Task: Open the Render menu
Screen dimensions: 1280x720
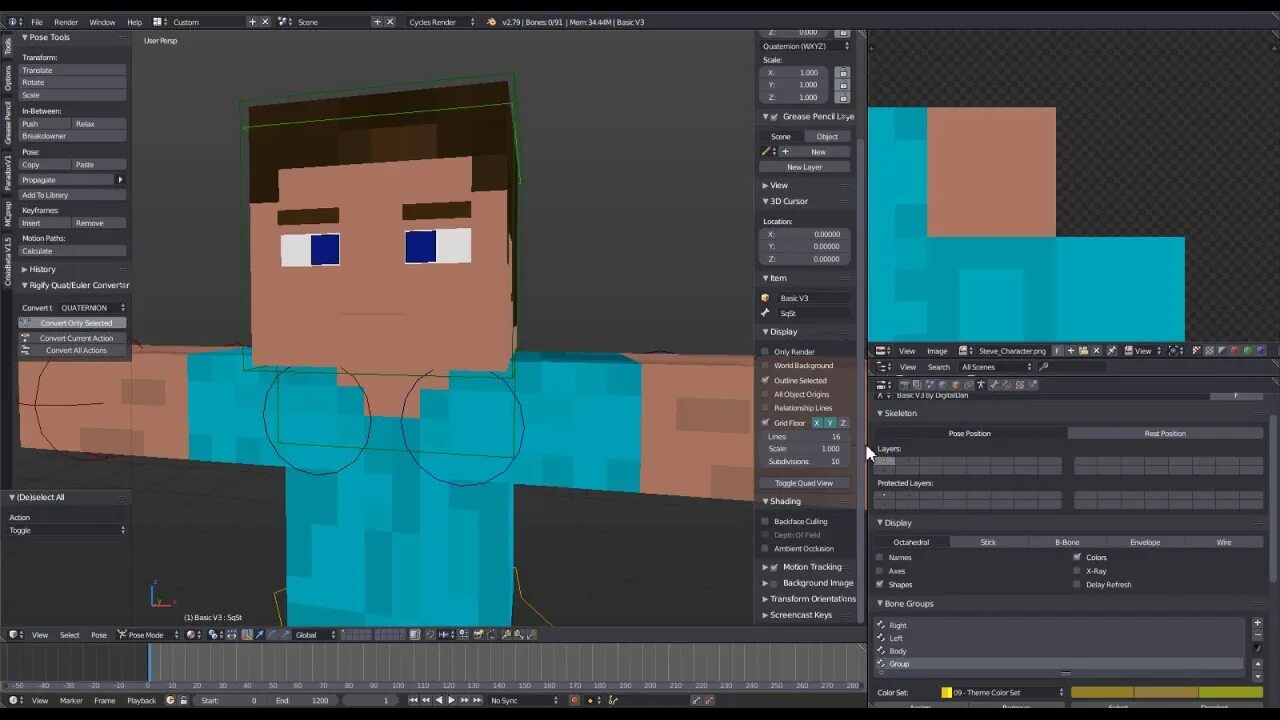Action: tap(66, 22)
